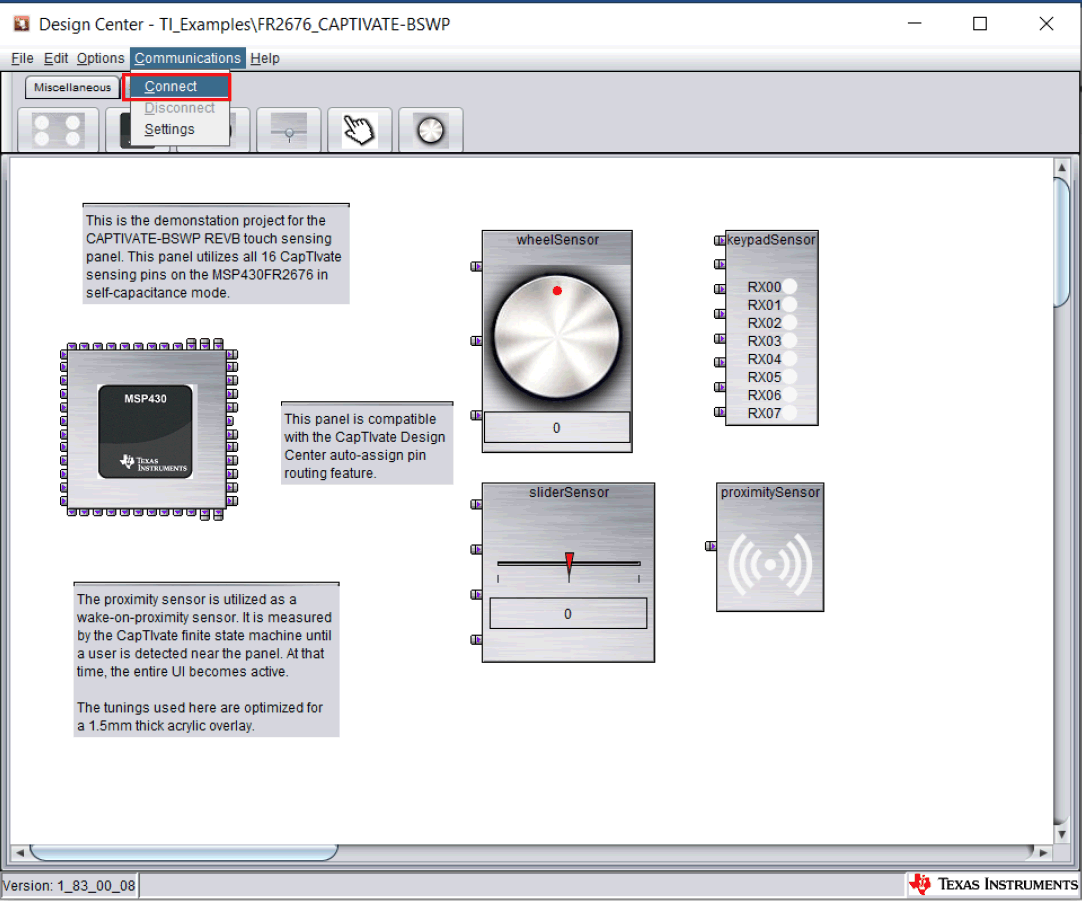
Task: Open the Help menu
Action: [x=265, y=58]
